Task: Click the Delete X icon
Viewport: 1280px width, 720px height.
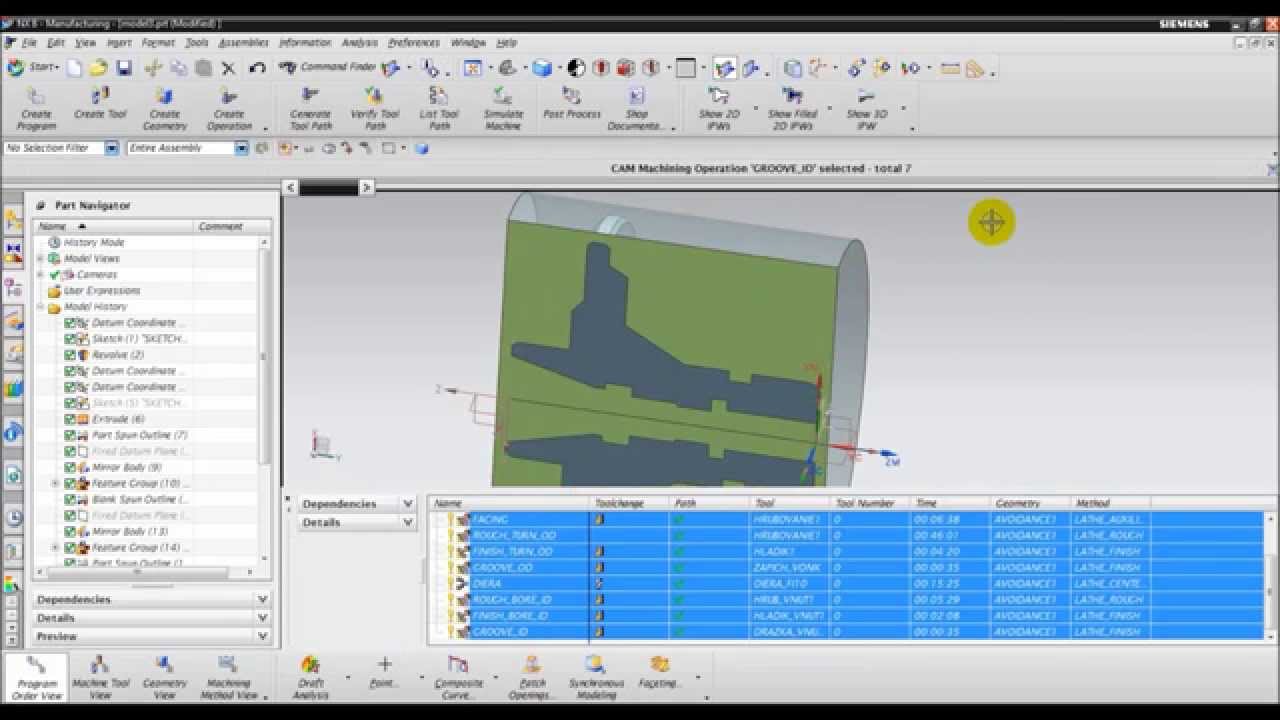Action: (228, 68)
